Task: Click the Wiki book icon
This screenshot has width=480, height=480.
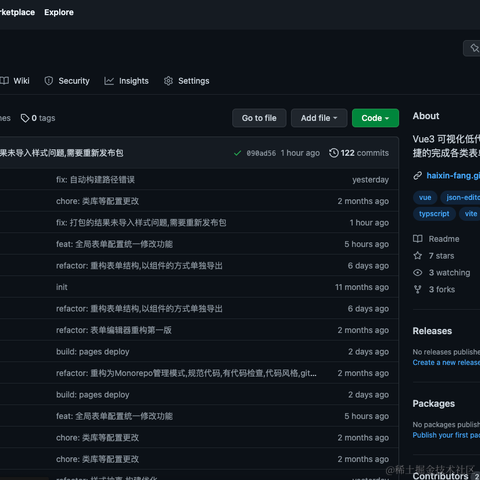Action: [4, 81]
